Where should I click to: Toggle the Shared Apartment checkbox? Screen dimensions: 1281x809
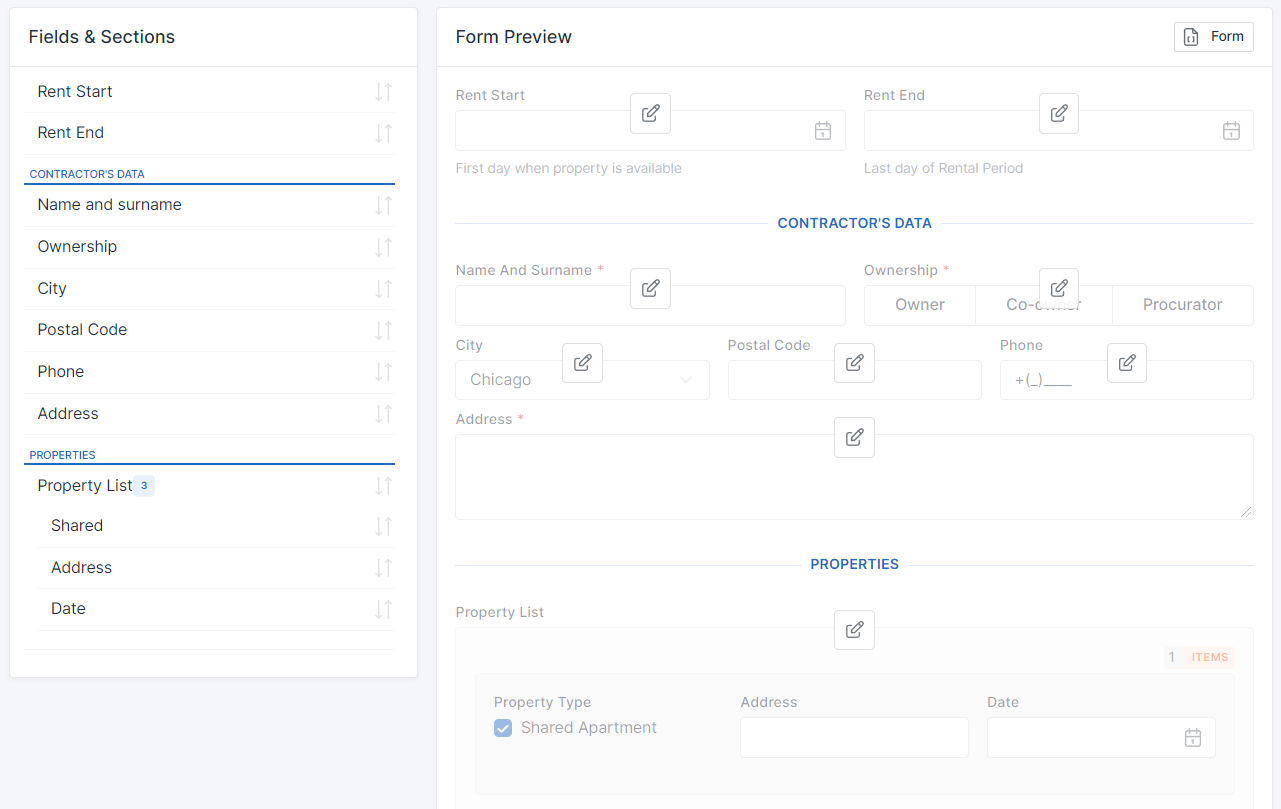pos(503,728)
